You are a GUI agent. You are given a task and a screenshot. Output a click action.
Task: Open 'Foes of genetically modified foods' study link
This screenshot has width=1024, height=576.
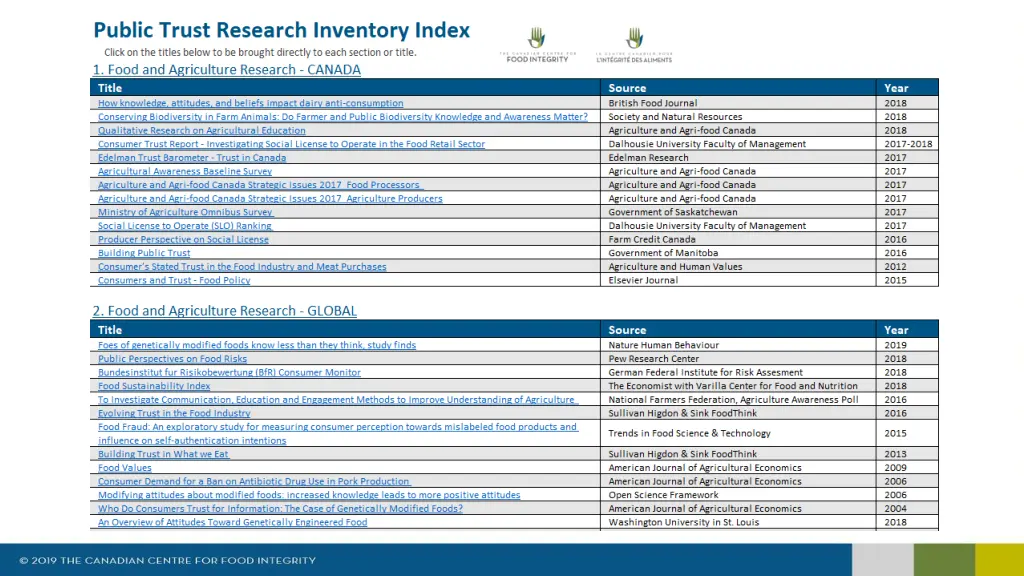(257, 345)
